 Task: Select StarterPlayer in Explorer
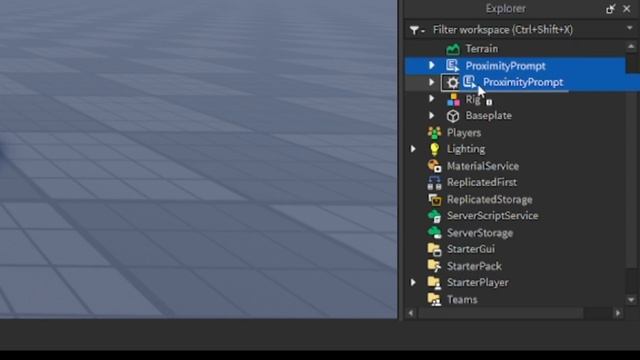[478, 282]
